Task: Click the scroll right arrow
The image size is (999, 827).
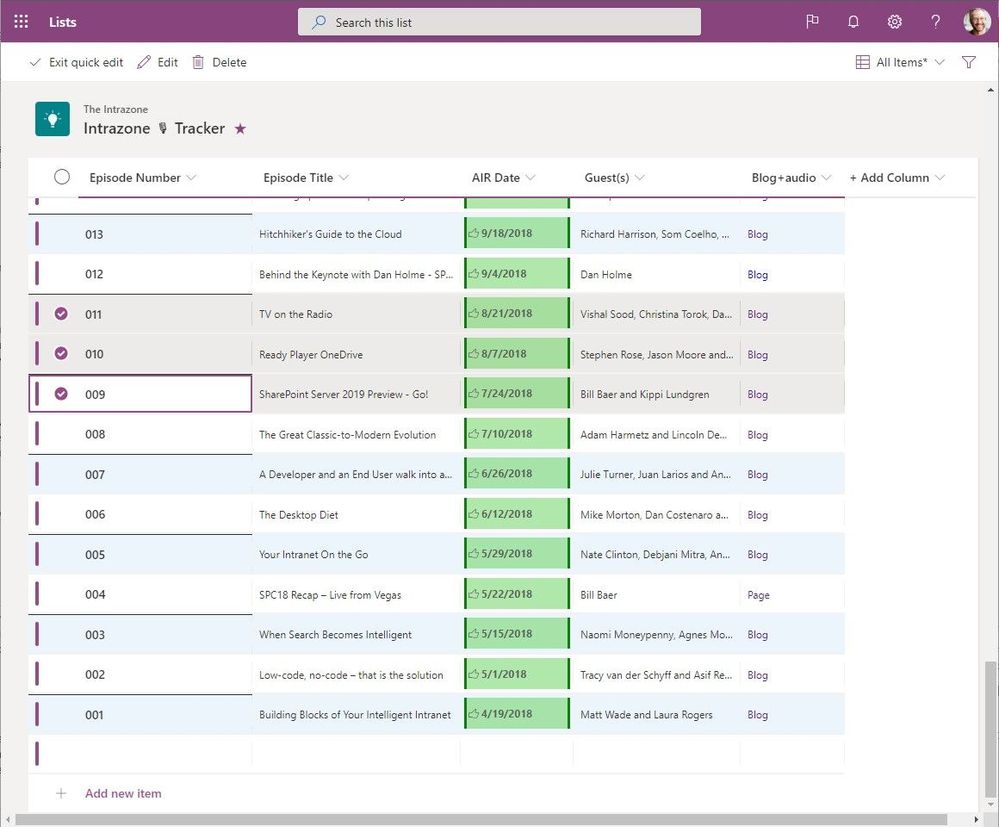Action: (976, 819)
